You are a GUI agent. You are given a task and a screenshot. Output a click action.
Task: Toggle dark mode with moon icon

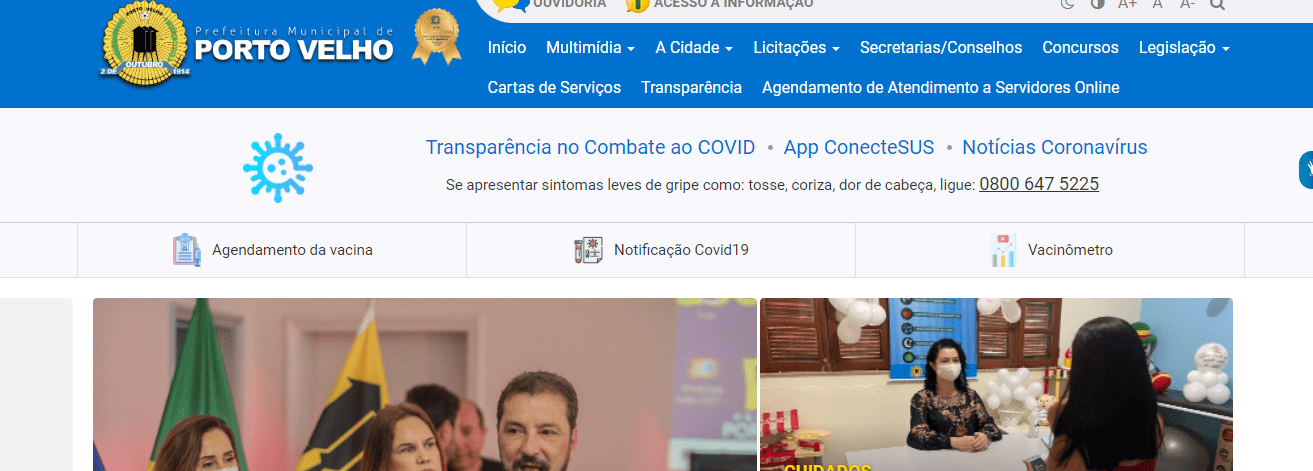click(x=1067, y=4)
